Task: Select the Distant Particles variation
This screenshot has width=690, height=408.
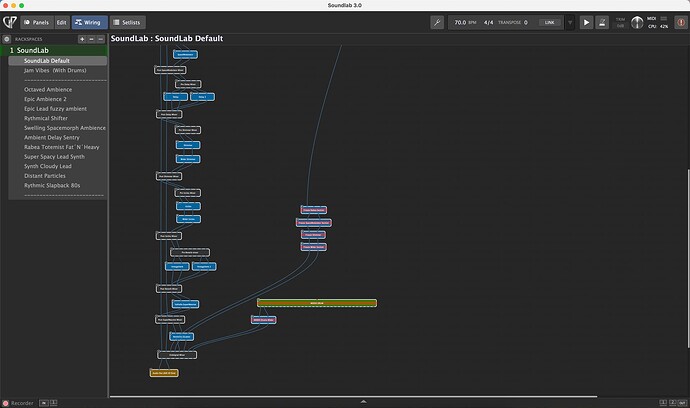Action: click(58, 176)
